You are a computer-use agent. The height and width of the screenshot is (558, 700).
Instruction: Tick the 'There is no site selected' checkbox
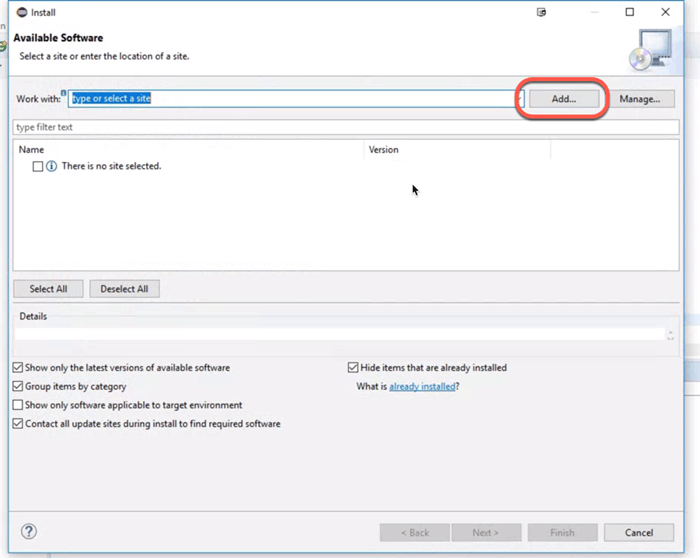(x=38, y=166)
